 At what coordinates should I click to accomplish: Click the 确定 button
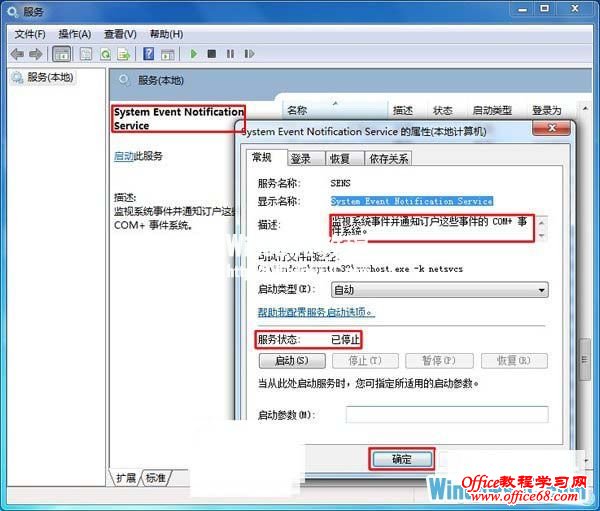[402, 459]
